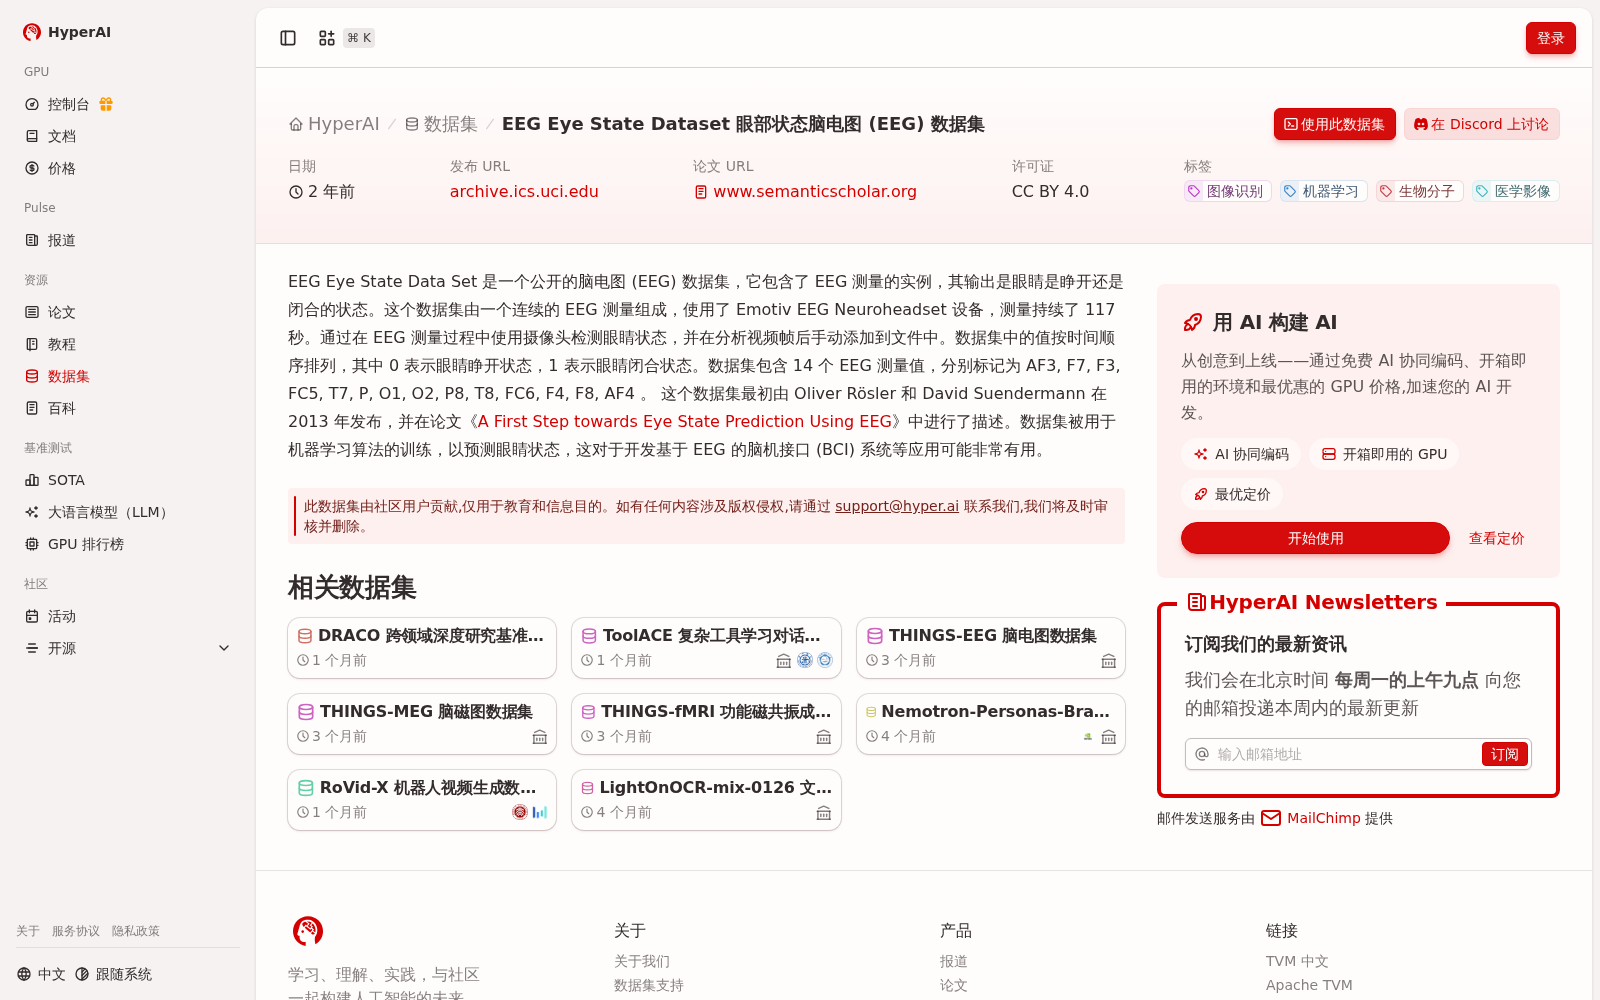This screenshot has width=1600, height=1000.
Task: Open 活动 in the sidebar
Action: [x=128, y=616]
